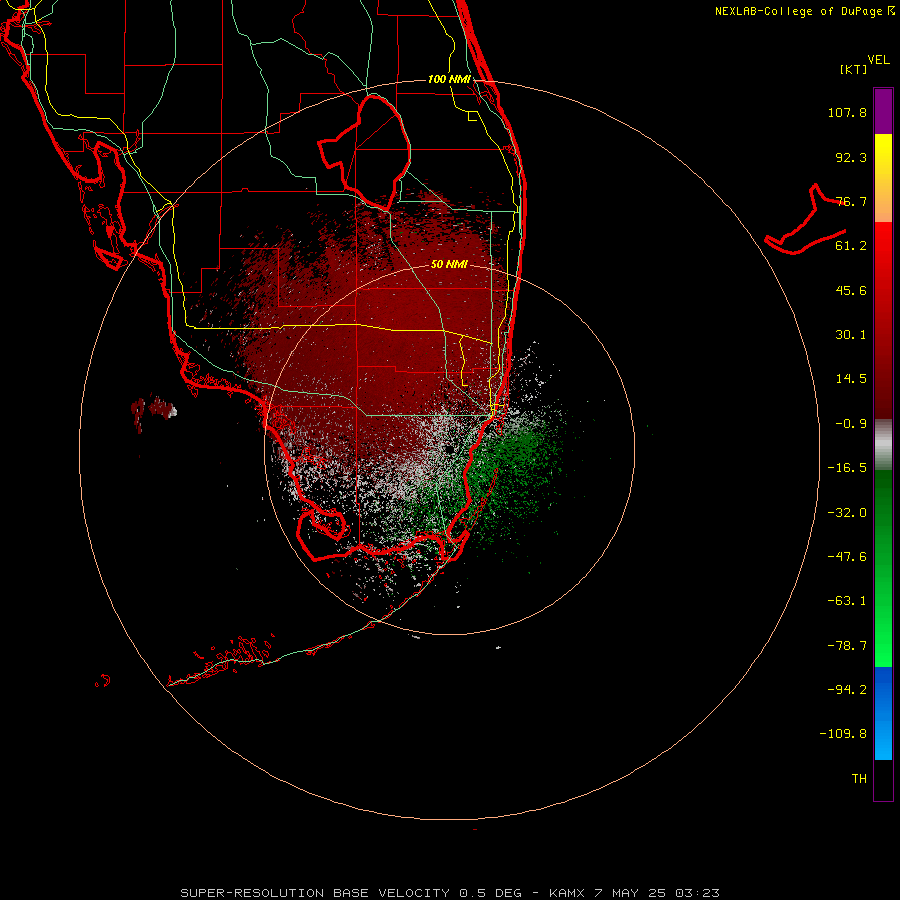Click the 92.3 velocity scale value
900x900 pixels.
pos(851,157)
